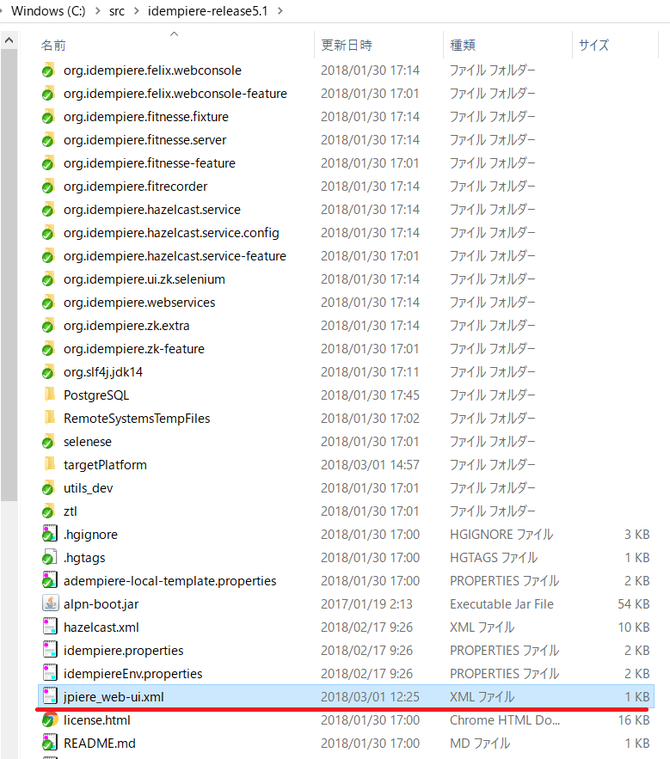The image size is (670, 759).
Task: Click the org.idempiere.ui.zk.selenium folder icon
Action: (48, 279)
